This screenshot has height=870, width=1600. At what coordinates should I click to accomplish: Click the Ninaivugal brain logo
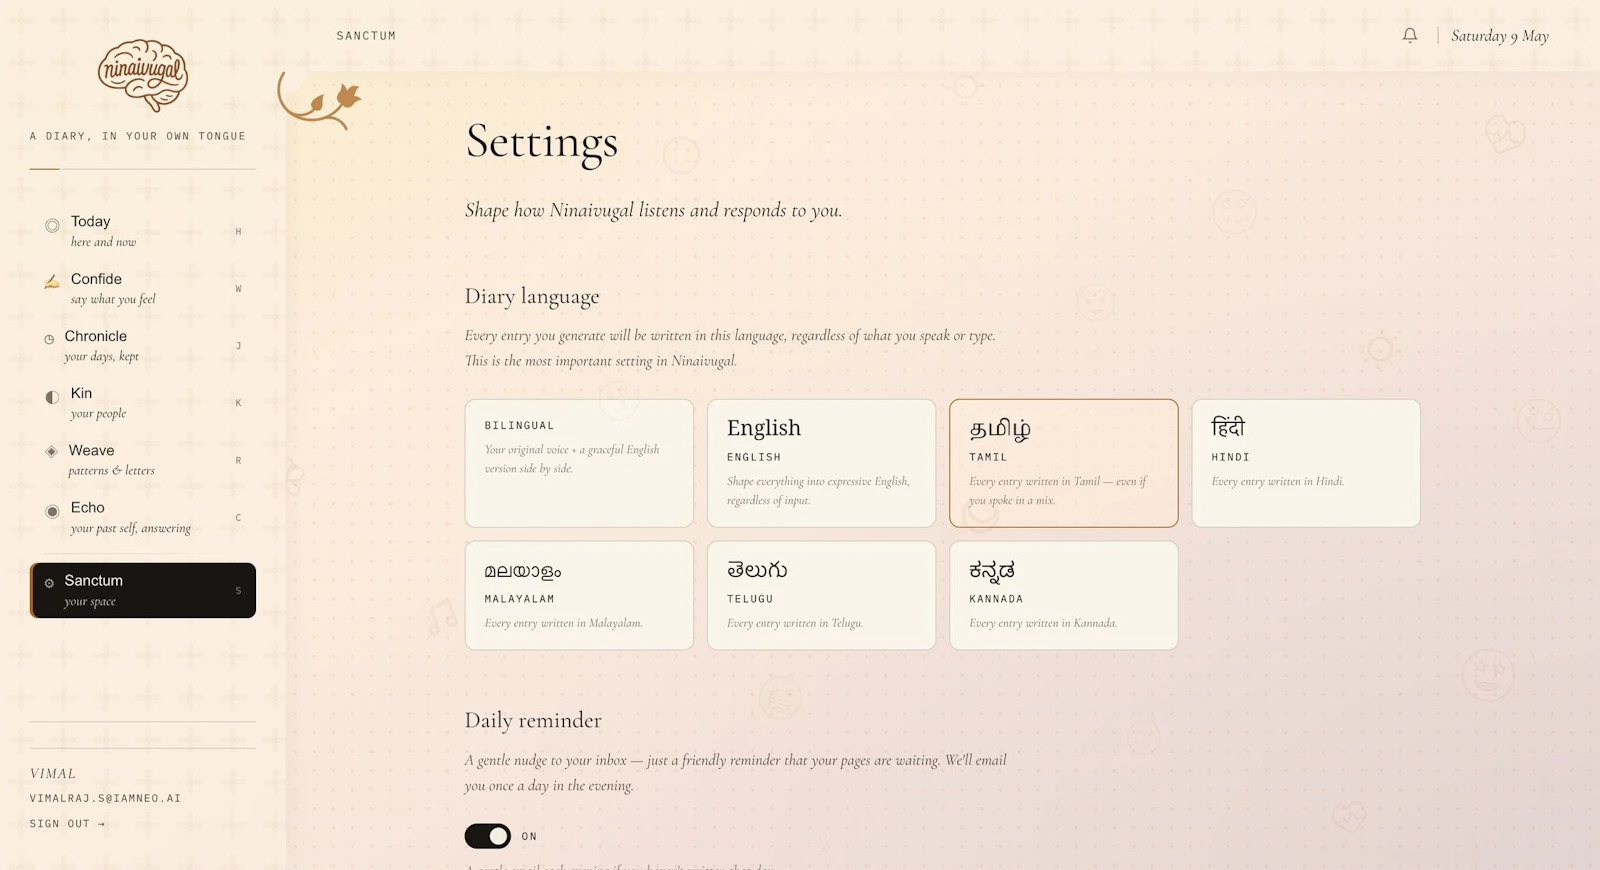pos(143,75)
